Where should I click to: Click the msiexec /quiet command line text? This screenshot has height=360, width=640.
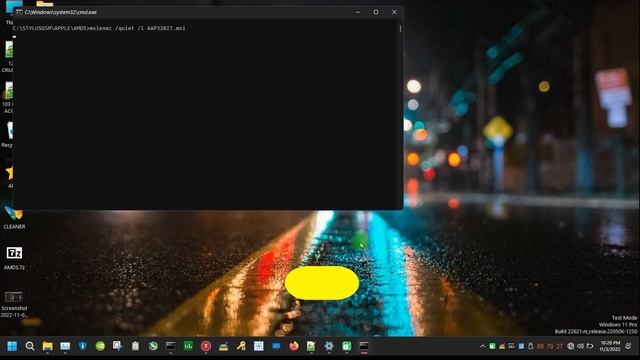137,28
